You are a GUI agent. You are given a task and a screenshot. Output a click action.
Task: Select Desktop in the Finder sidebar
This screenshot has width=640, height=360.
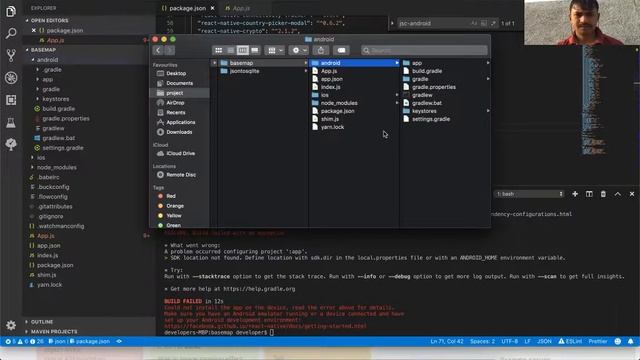[x=176, y=73]
